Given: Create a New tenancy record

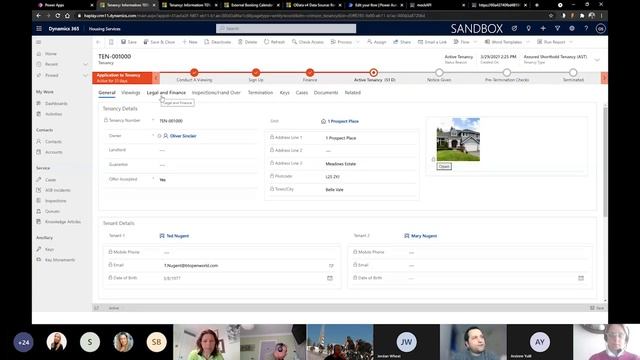Looking at the screenshot, I should click(190, 42).
